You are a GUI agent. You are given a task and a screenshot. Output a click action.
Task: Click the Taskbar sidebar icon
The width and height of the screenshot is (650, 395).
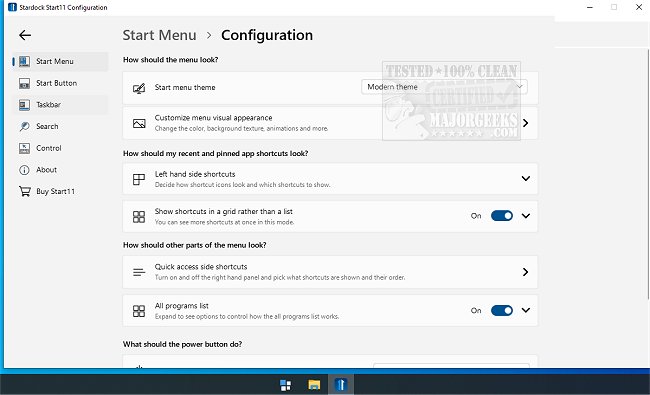click(24, 105)
